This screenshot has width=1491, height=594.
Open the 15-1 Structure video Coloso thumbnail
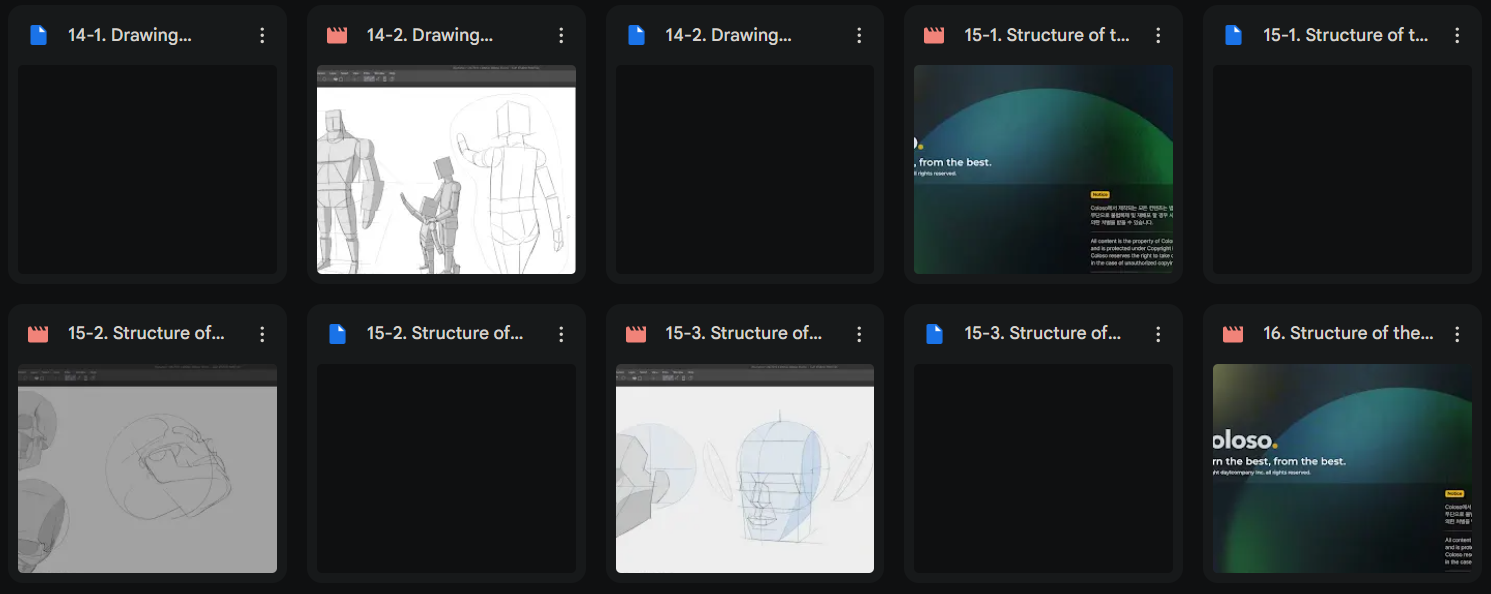click(1044, 170)
